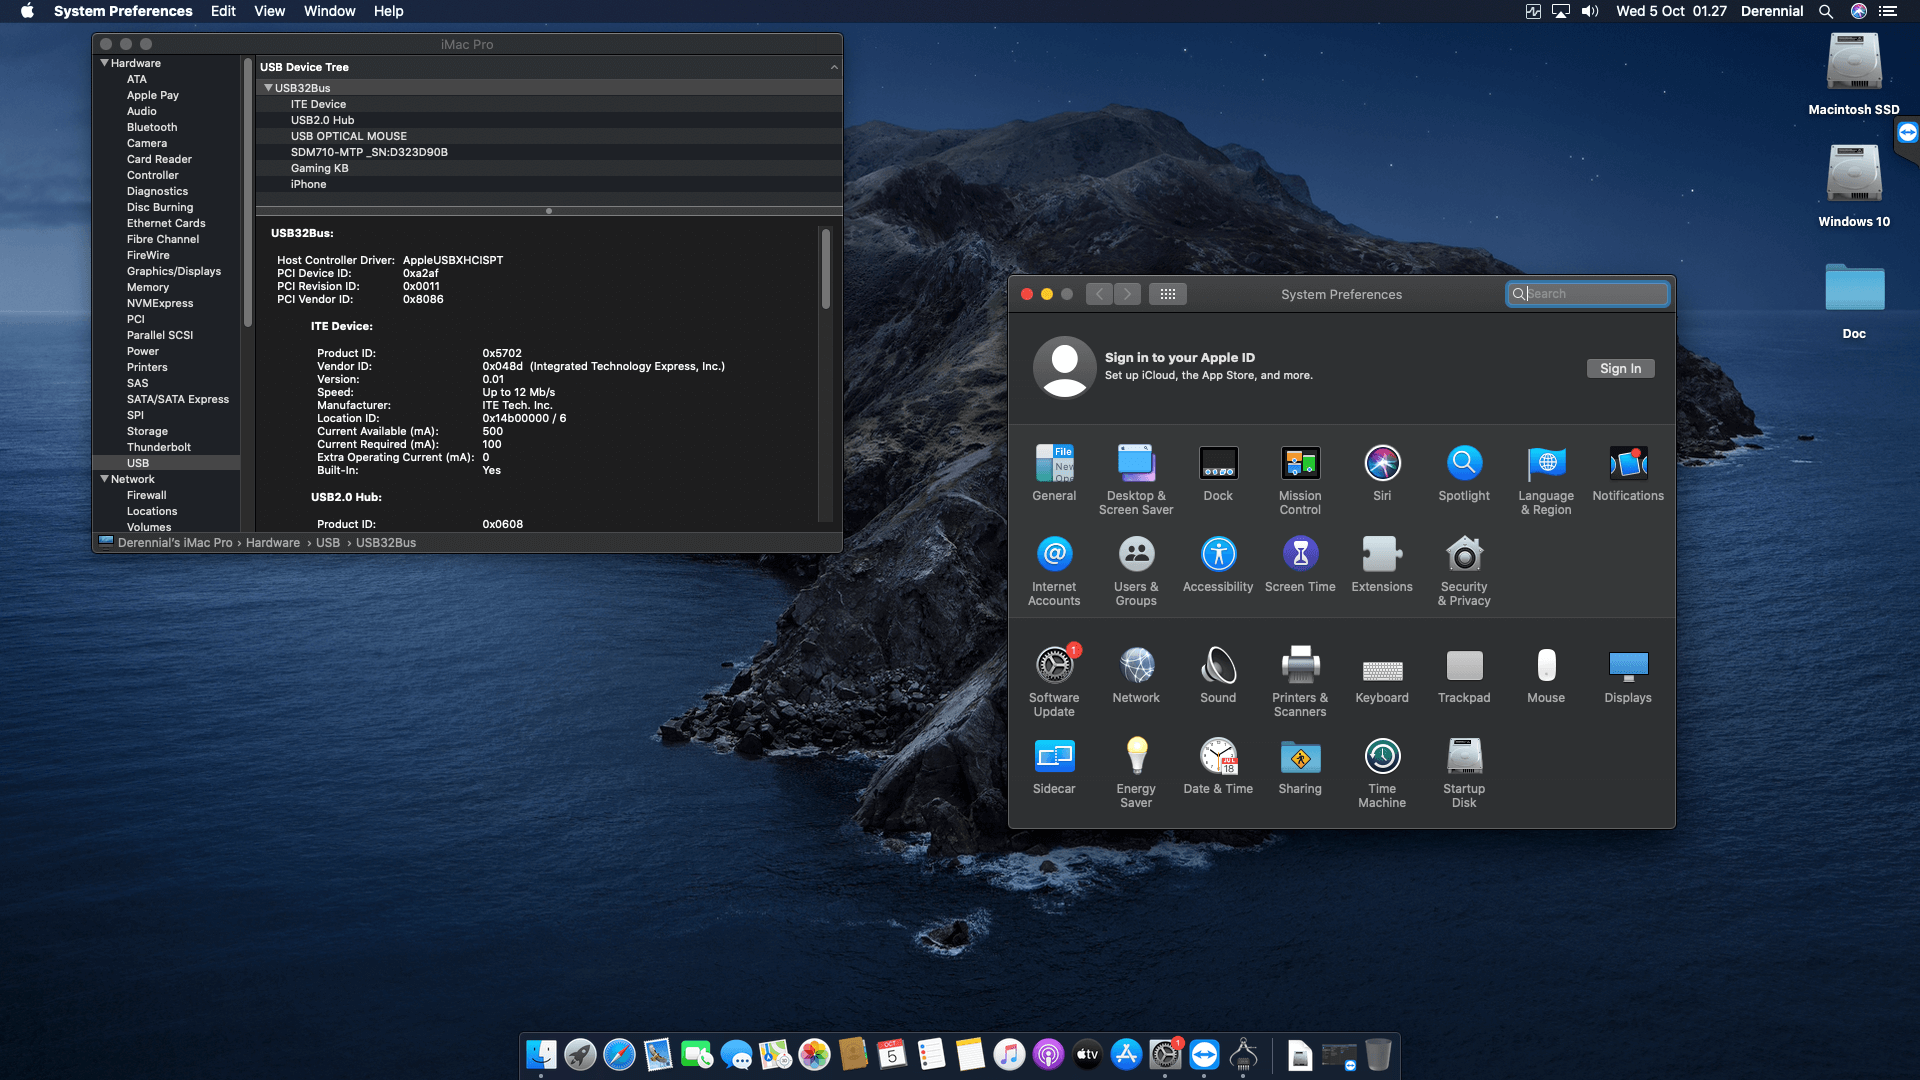
Task: Click the Show All grid icon in System Preferences
Action: [1168, 293]
